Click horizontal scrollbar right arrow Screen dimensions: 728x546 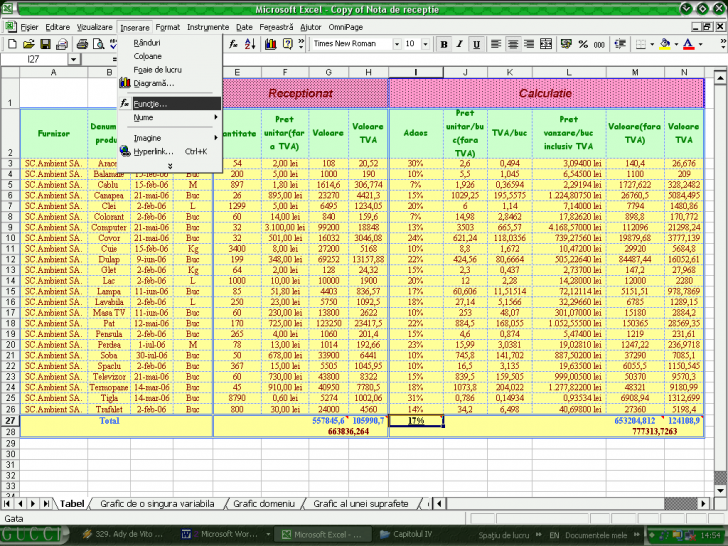coord(704,503)
